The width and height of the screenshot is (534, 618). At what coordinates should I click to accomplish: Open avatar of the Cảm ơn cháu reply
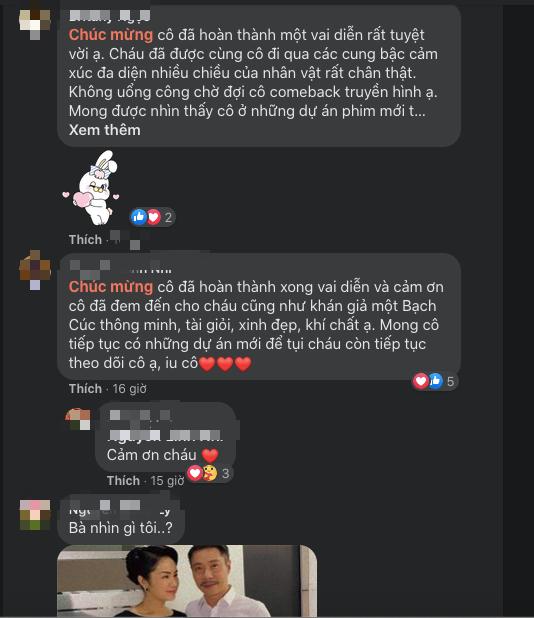(78, 419)
